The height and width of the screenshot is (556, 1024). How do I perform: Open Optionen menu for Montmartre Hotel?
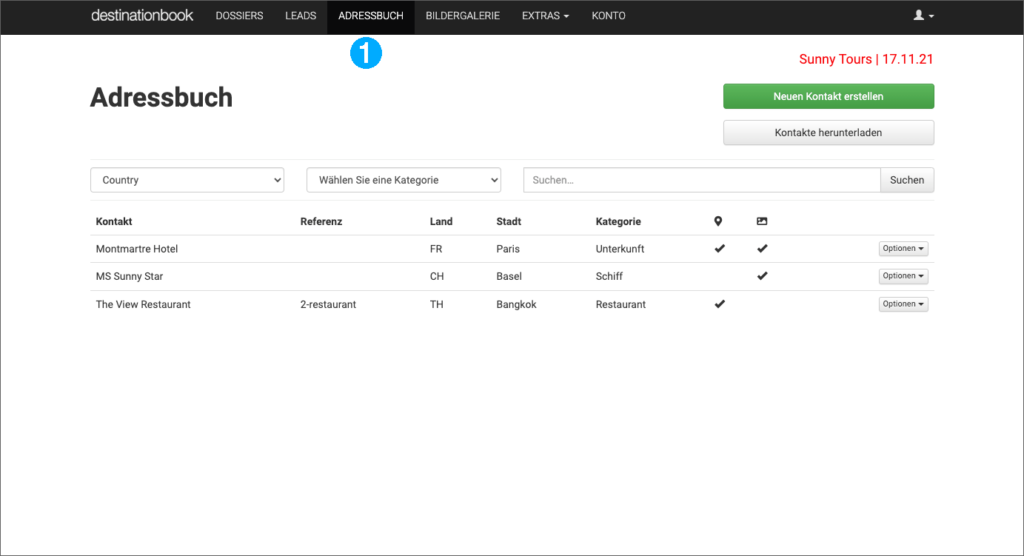pyautogui.click(x=903, y=248)
